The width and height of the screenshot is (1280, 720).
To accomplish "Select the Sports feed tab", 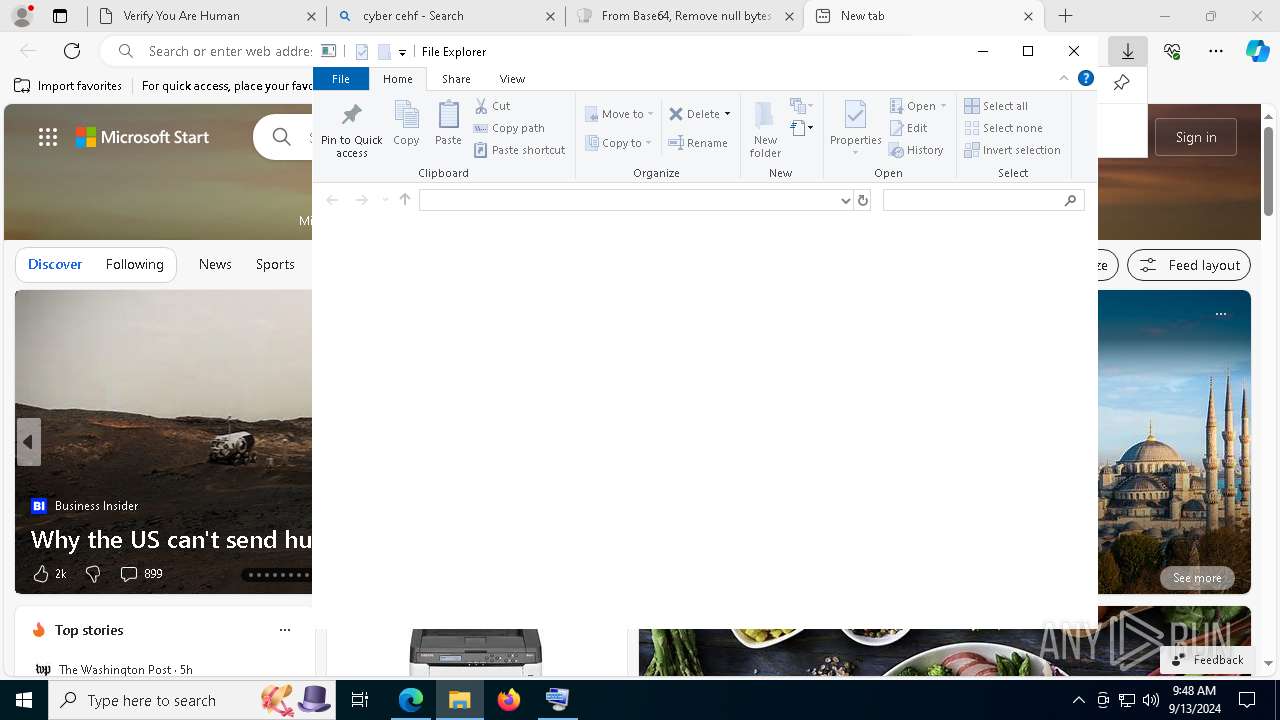I will tap(275, 265).
